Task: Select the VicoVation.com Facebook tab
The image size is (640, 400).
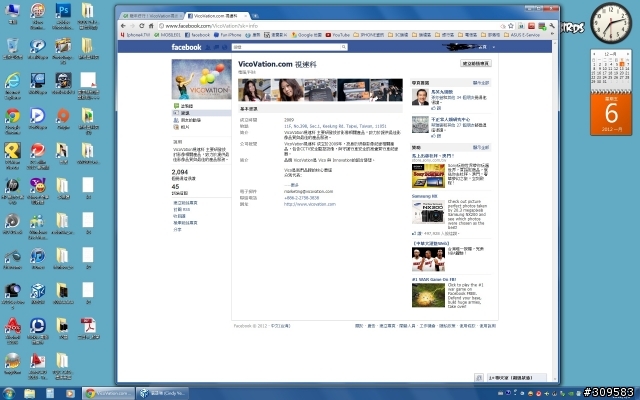Action: pyautogui.click(x=216, y=16)
